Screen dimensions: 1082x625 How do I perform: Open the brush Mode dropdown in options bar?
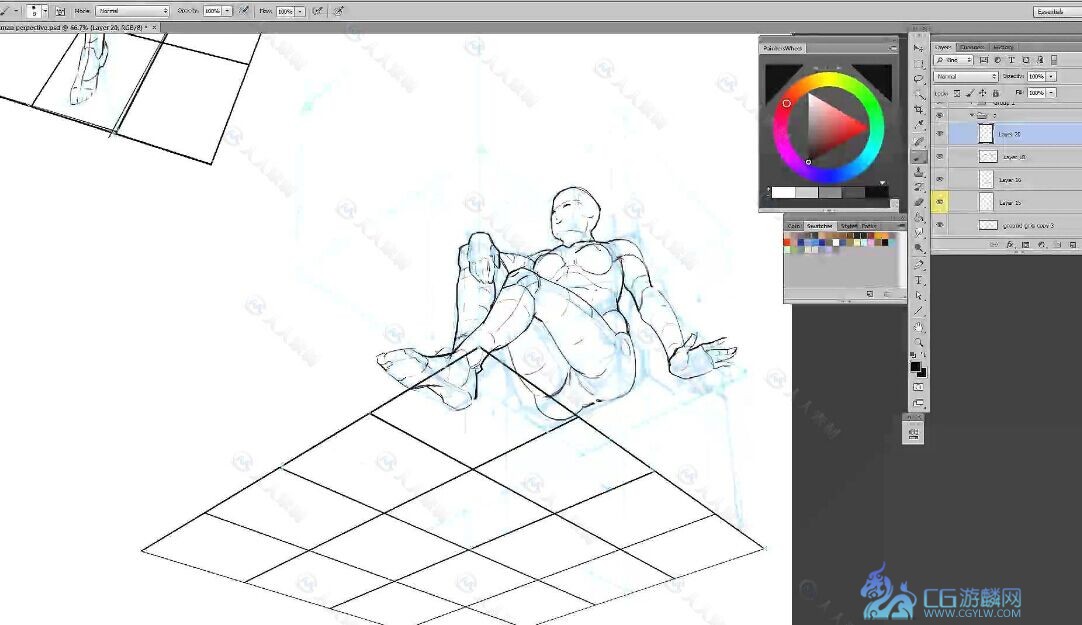132,11
